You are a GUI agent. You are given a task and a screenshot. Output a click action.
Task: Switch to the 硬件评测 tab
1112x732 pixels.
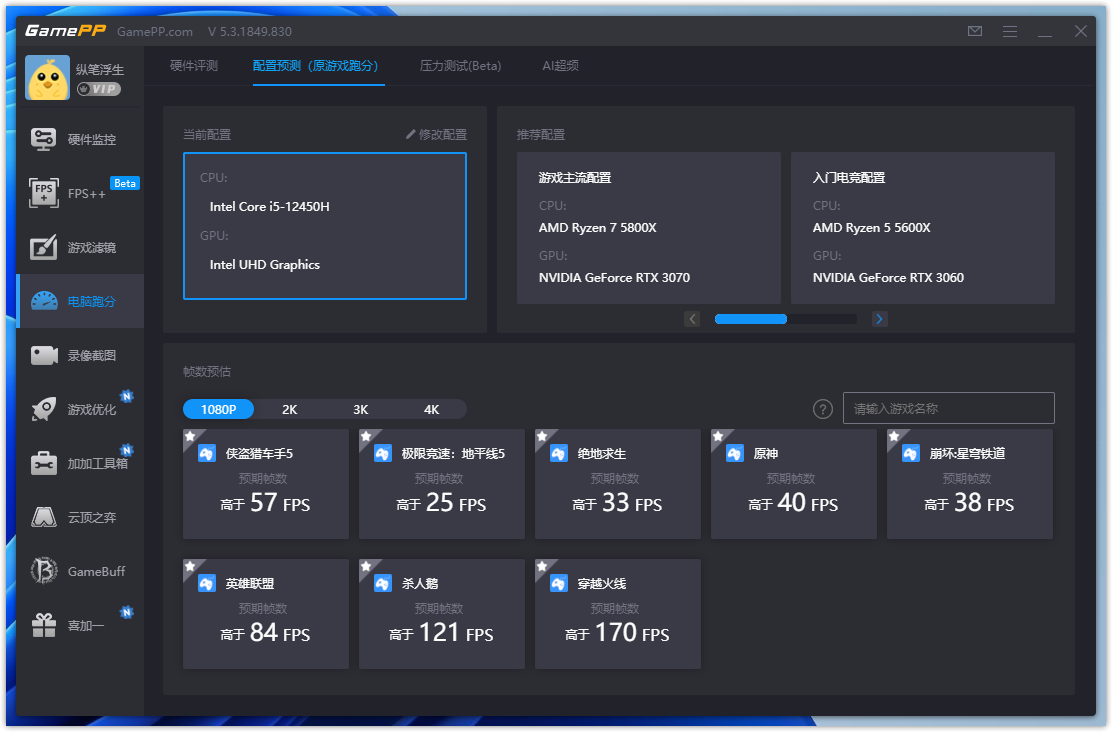click(x=194, y=66)
